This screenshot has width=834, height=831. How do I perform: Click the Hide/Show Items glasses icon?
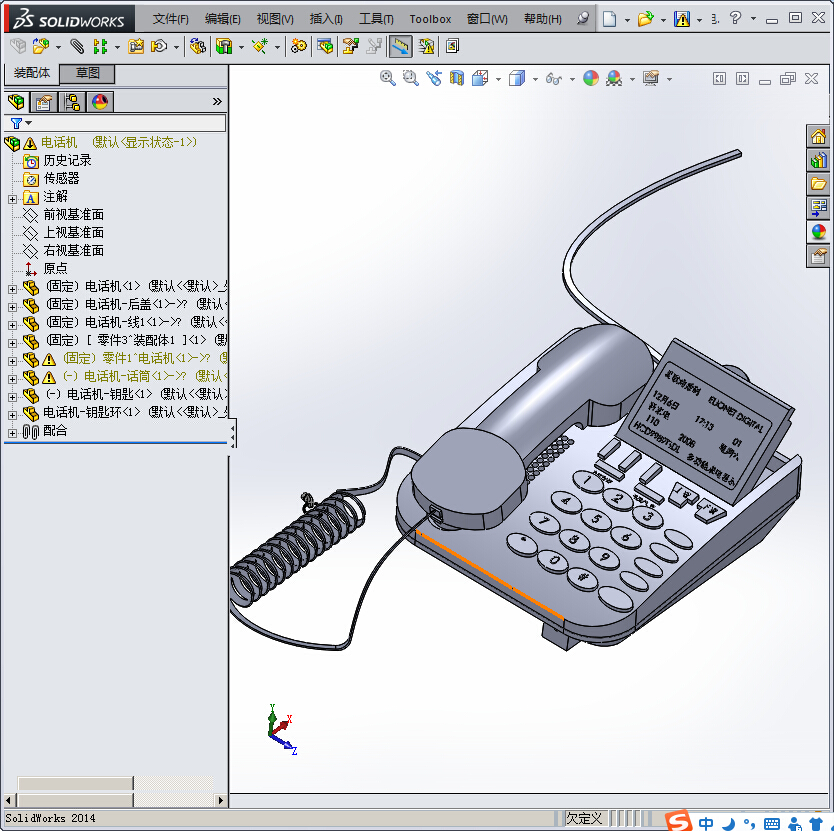click(x=554, y=79)
